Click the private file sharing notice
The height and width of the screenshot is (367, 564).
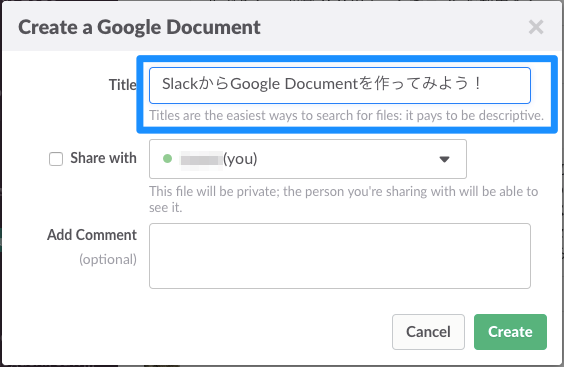344,199
